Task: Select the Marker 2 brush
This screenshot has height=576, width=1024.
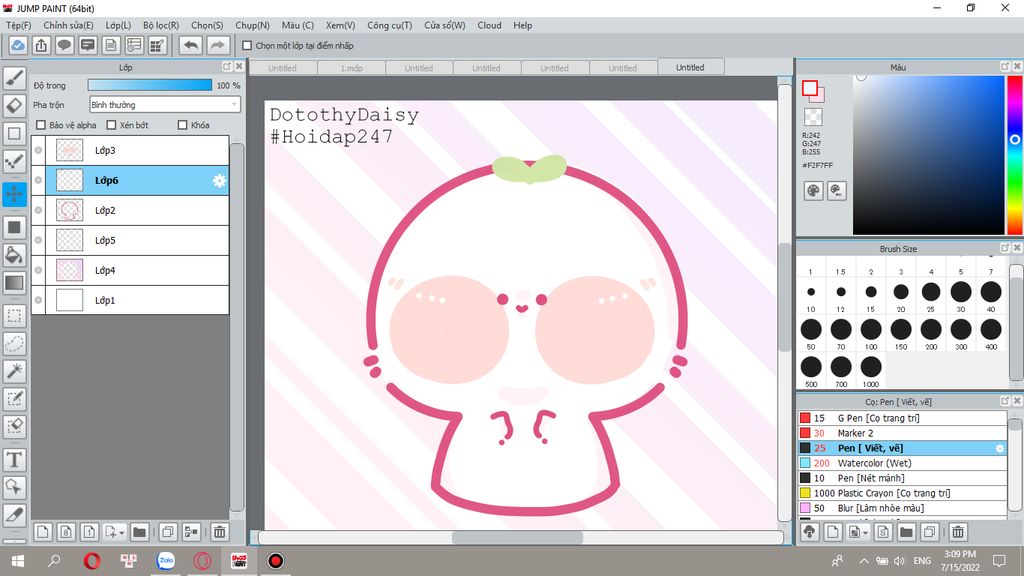Action: click(x=902, y=433)
